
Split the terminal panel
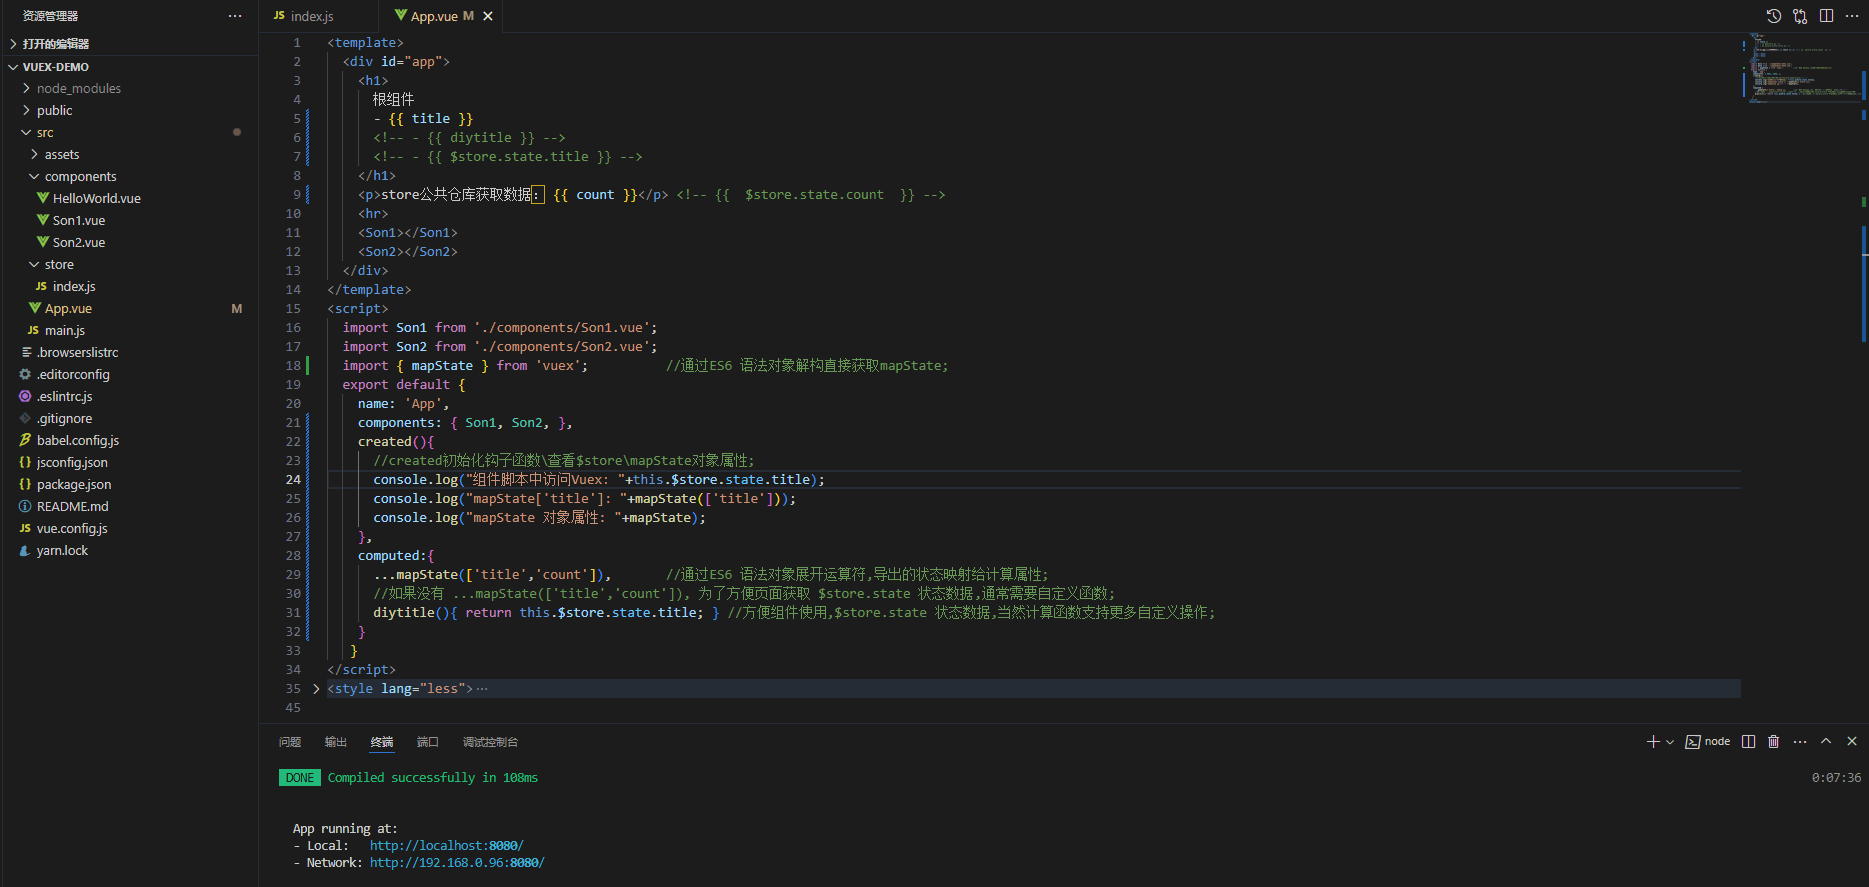(x=1748, y=741)
